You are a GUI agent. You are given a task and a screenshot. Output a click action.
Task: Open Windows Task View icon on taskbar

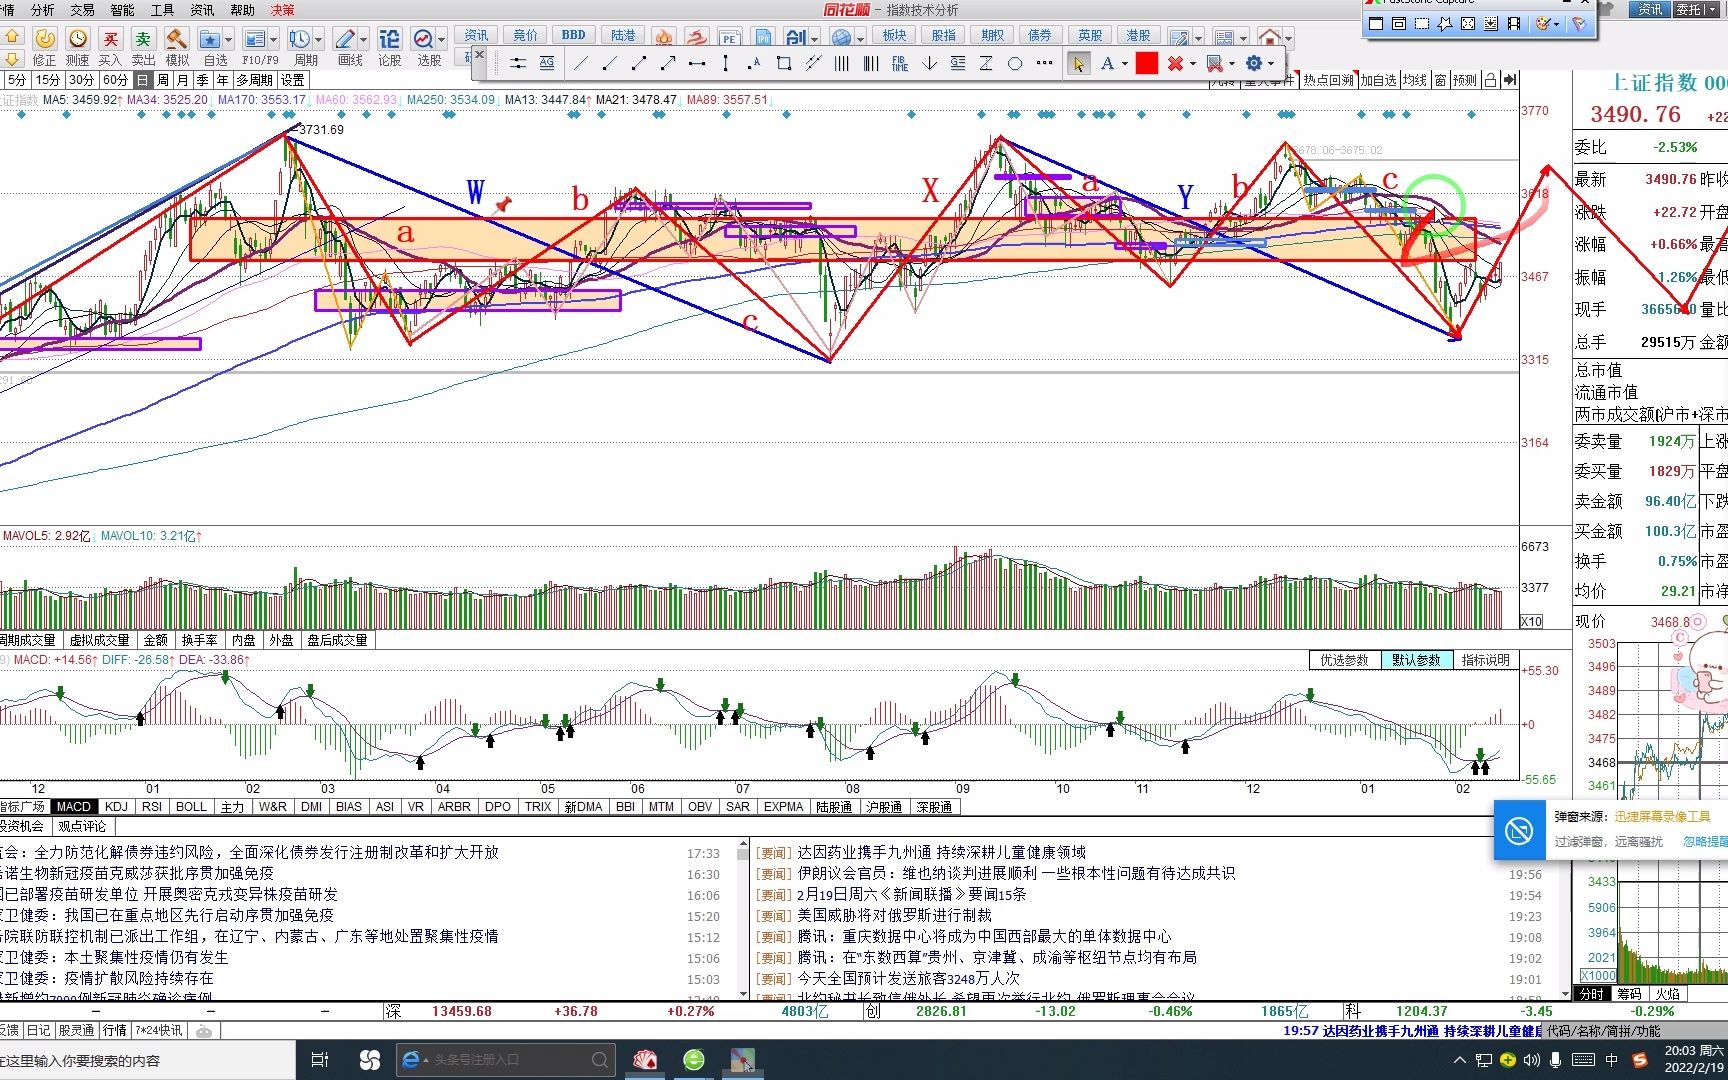coord(320,1060)
